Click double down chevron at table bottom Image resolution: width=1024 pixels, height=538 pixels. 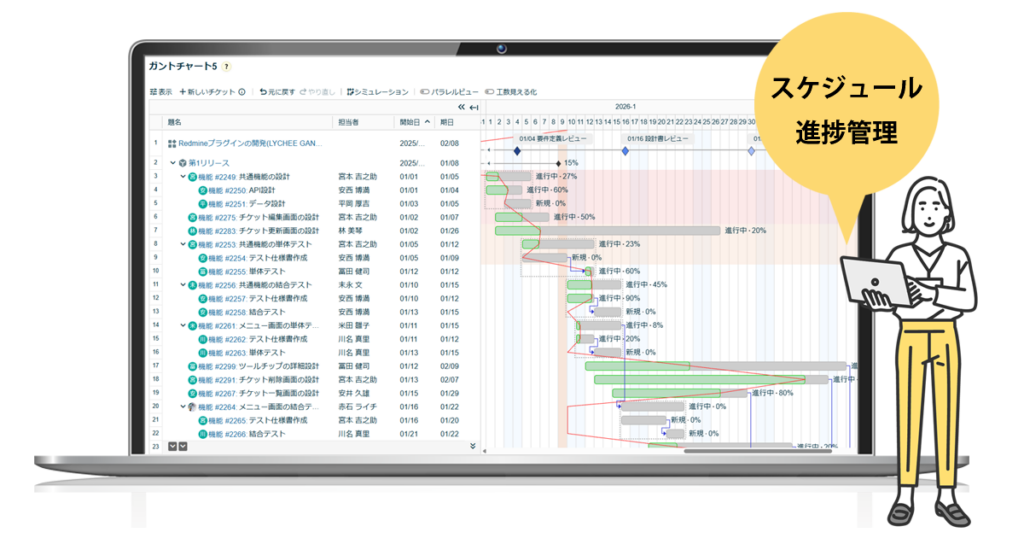(x=473, y=446)
